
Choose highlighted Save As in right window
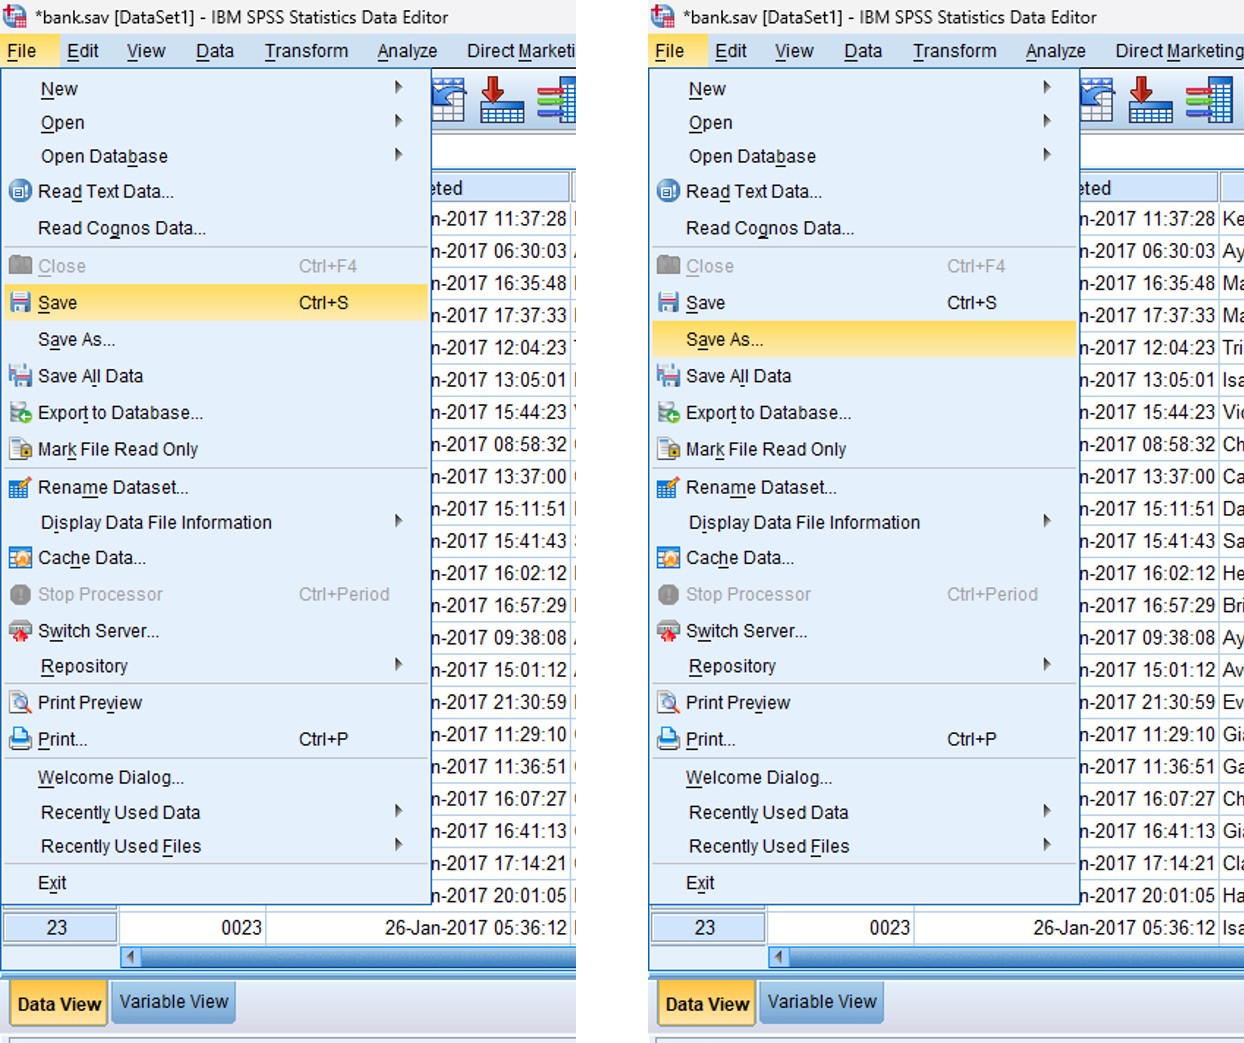click(x=864, y=340)
